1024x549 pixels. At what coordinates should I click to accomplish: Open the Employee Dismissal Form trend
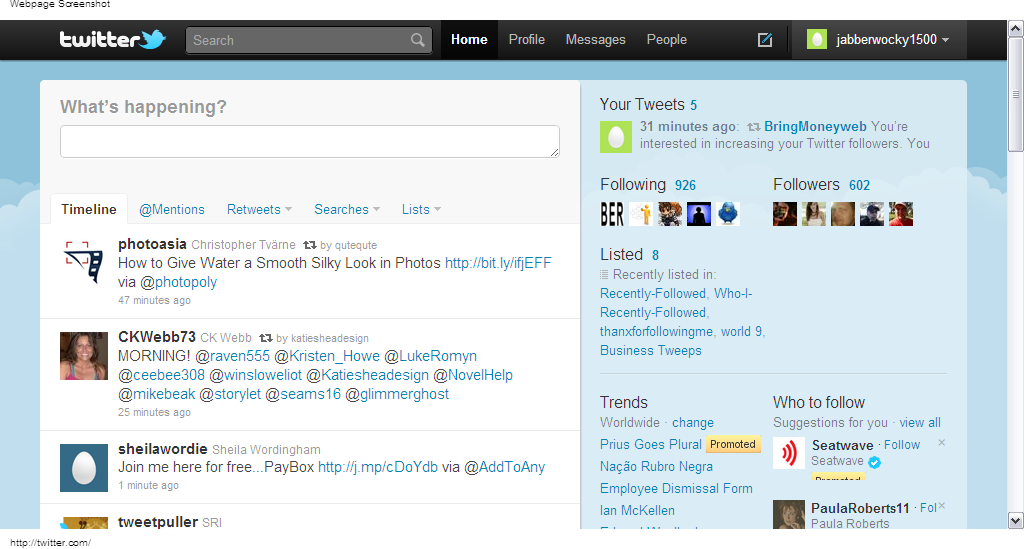(x=676, y=489)
